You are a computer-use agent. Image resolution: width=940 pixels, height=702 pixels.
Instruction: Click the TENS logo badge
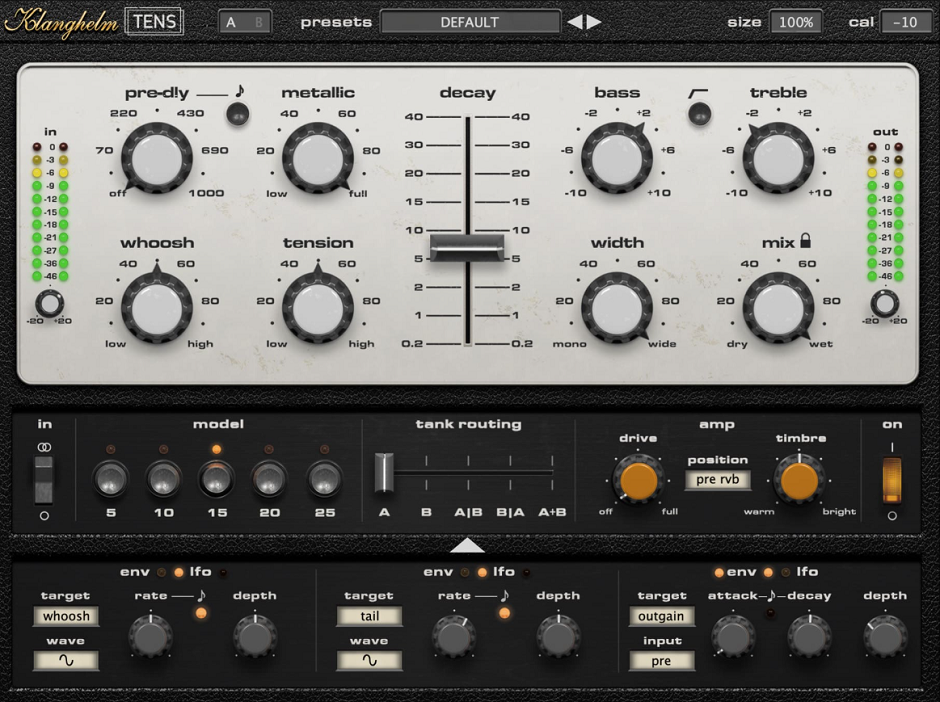tap(154, 22)
